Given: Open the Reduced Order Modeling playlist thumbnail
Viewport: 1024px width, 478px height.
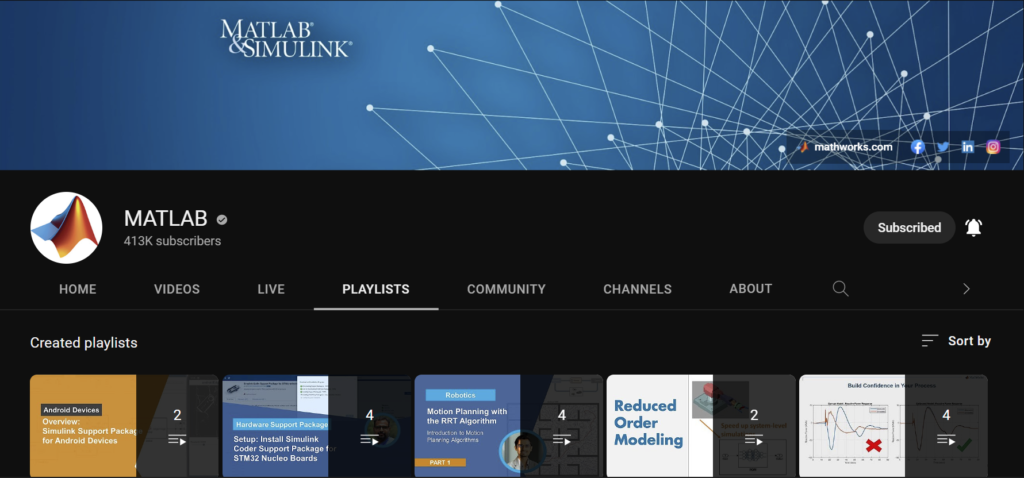Looking at the screenshot, I should coord(701,426).
